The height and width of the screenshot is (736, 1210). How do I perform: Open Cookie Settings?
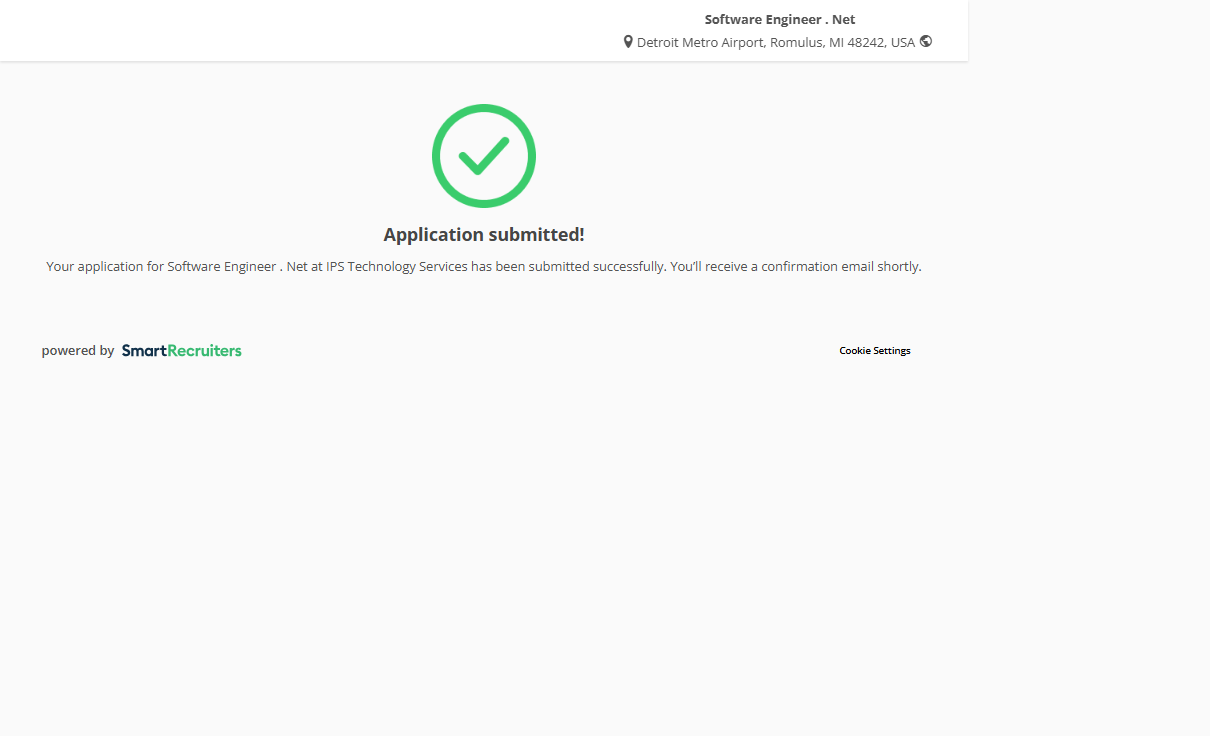[874, 351]
